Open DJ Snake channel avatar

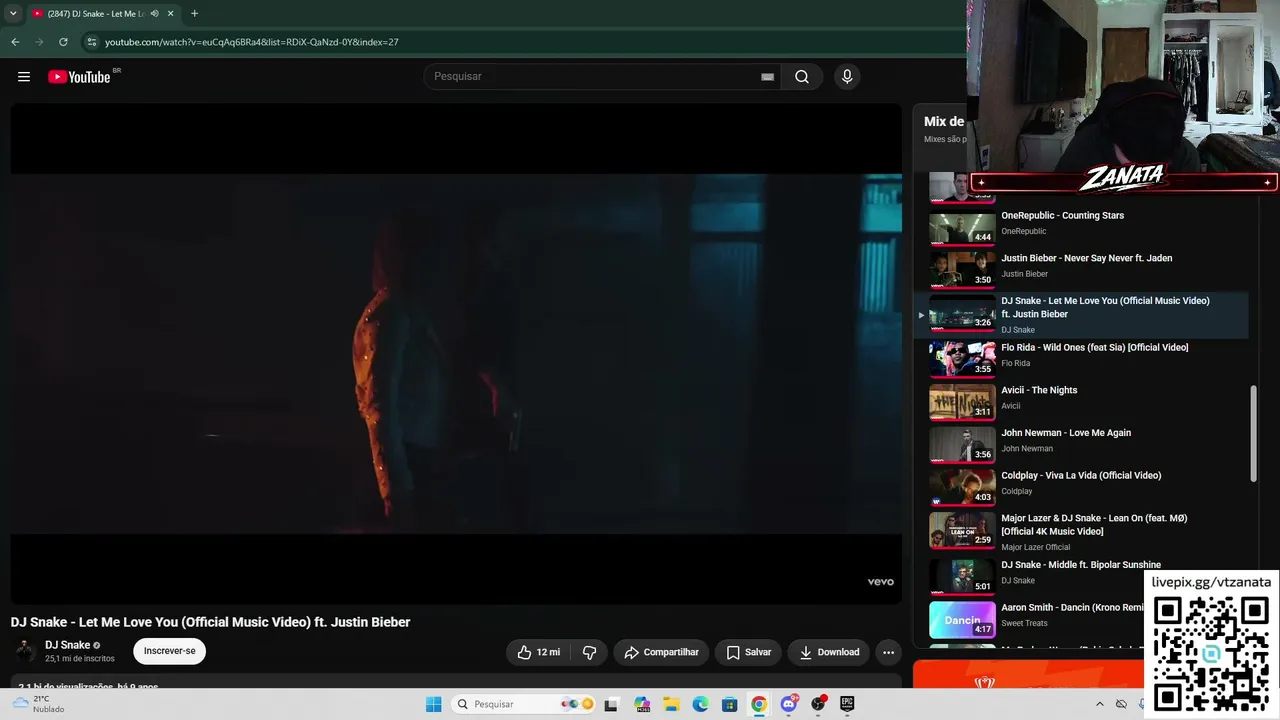[25, 651]
